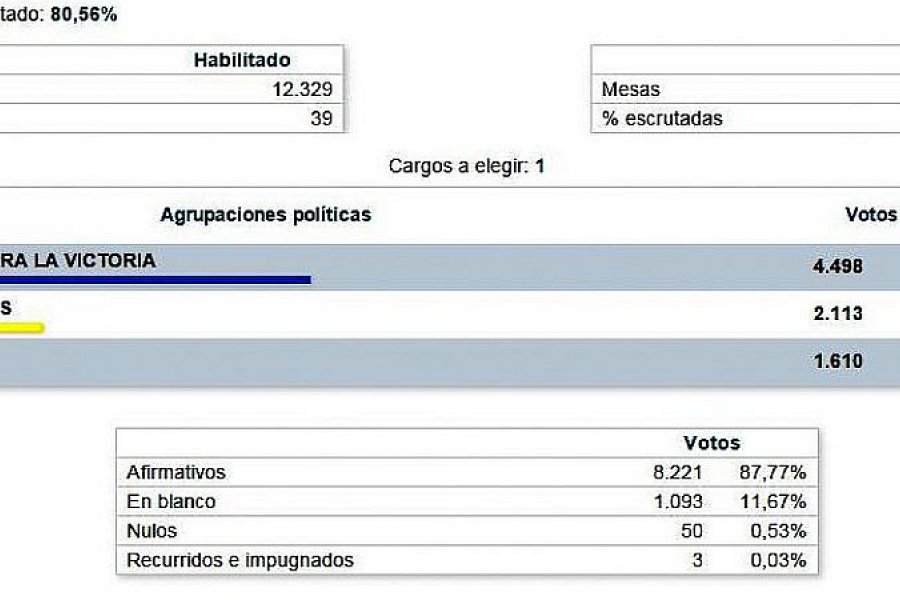Viewport: 900px width, 600px height.
Task: Select the 12.329 habilitado value
Action: coord(302,89)
